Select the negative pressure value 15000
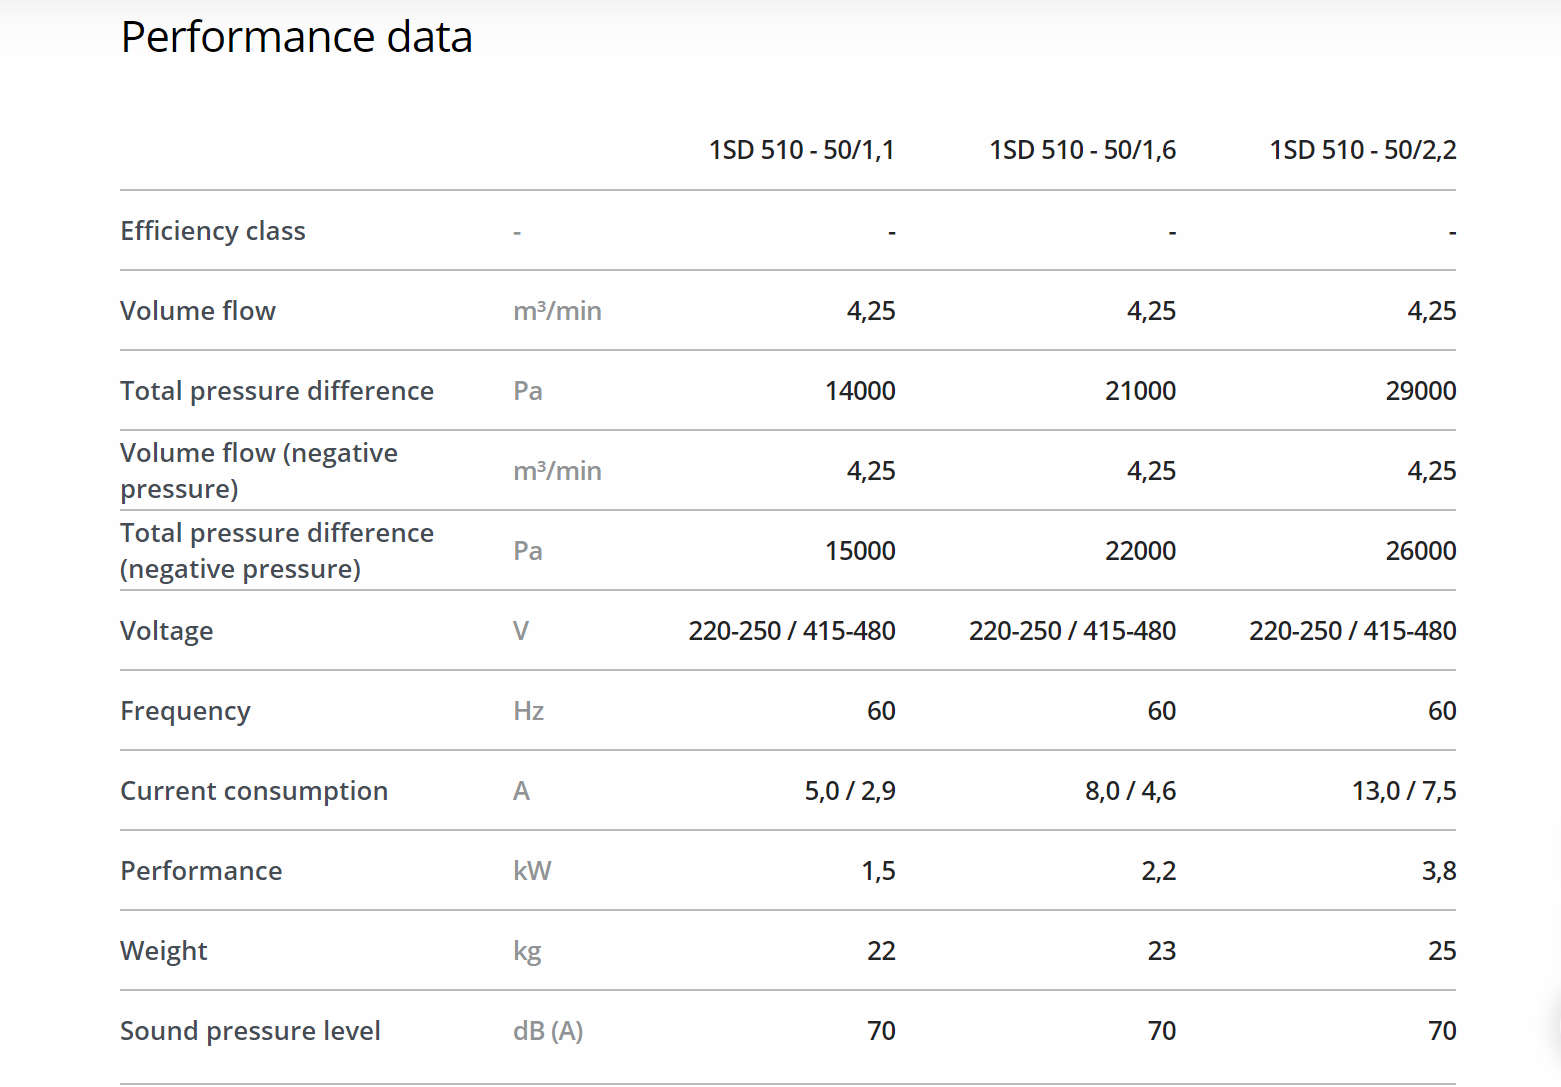Viewport: 1561px width, 1087px height. pyautogui.click(x=859, y=551)
